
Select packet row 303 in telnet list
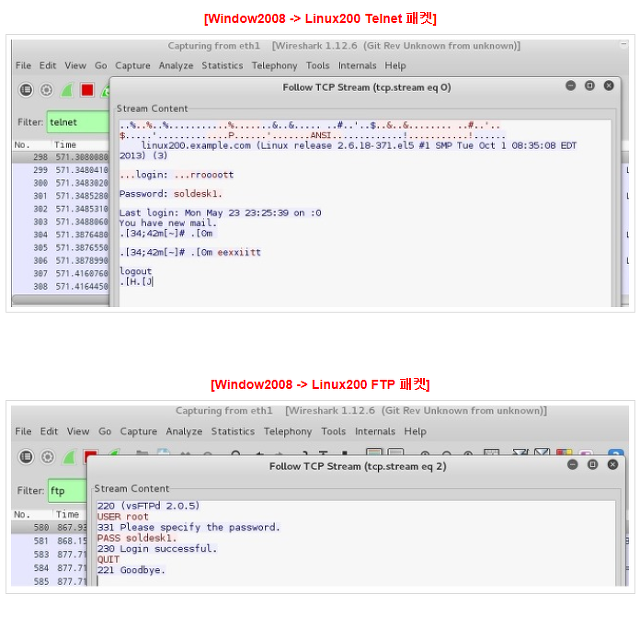coord(61,222)
